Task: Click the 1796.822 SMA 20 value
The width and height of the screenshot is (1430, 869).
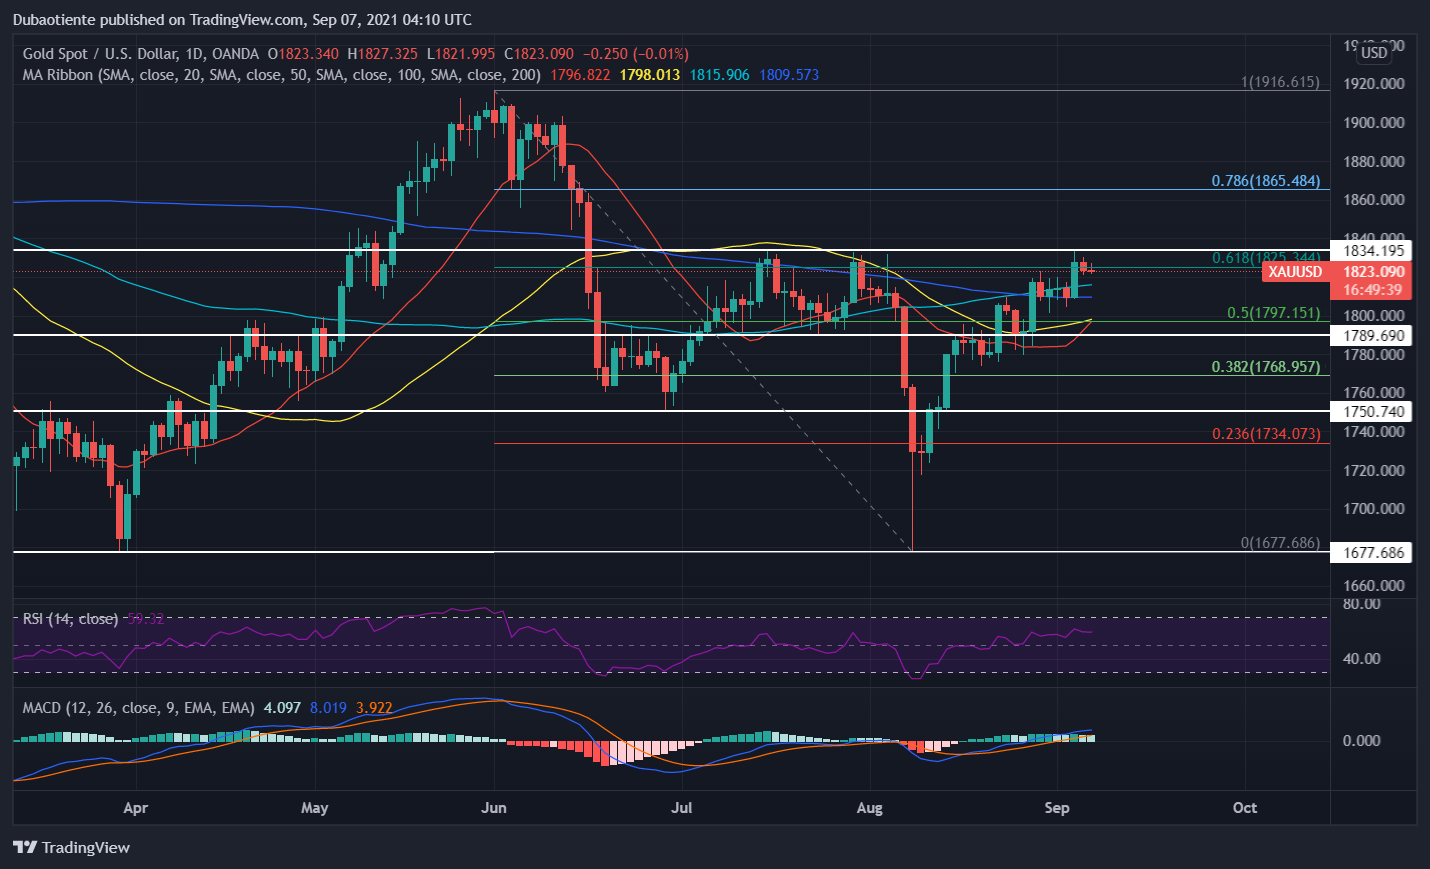Action: pyautogui.click(x=580, y=75)
